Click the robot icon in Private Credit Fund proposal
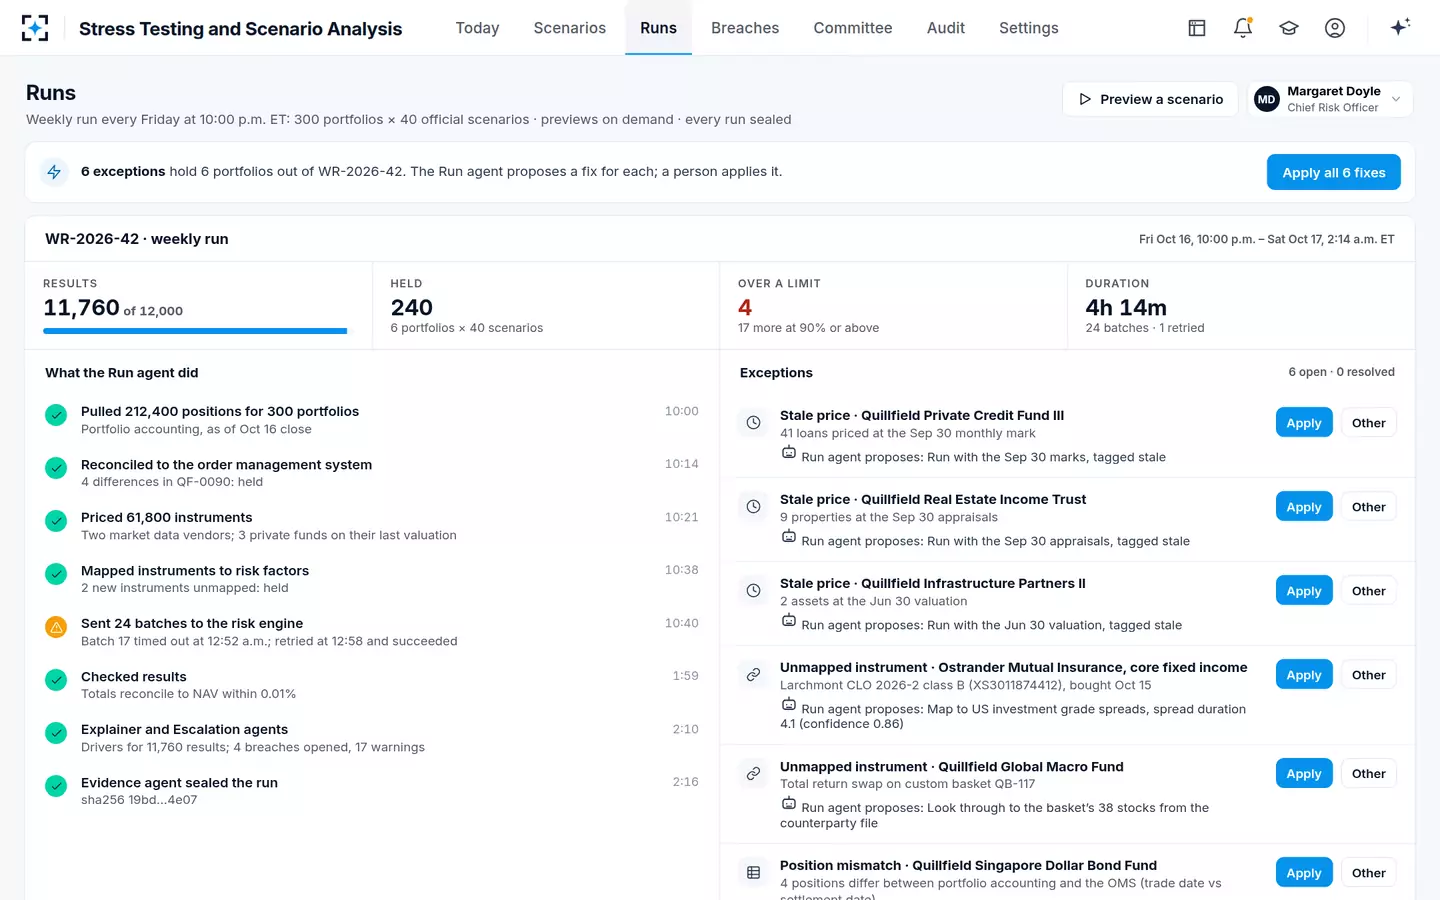 (789, 453)
